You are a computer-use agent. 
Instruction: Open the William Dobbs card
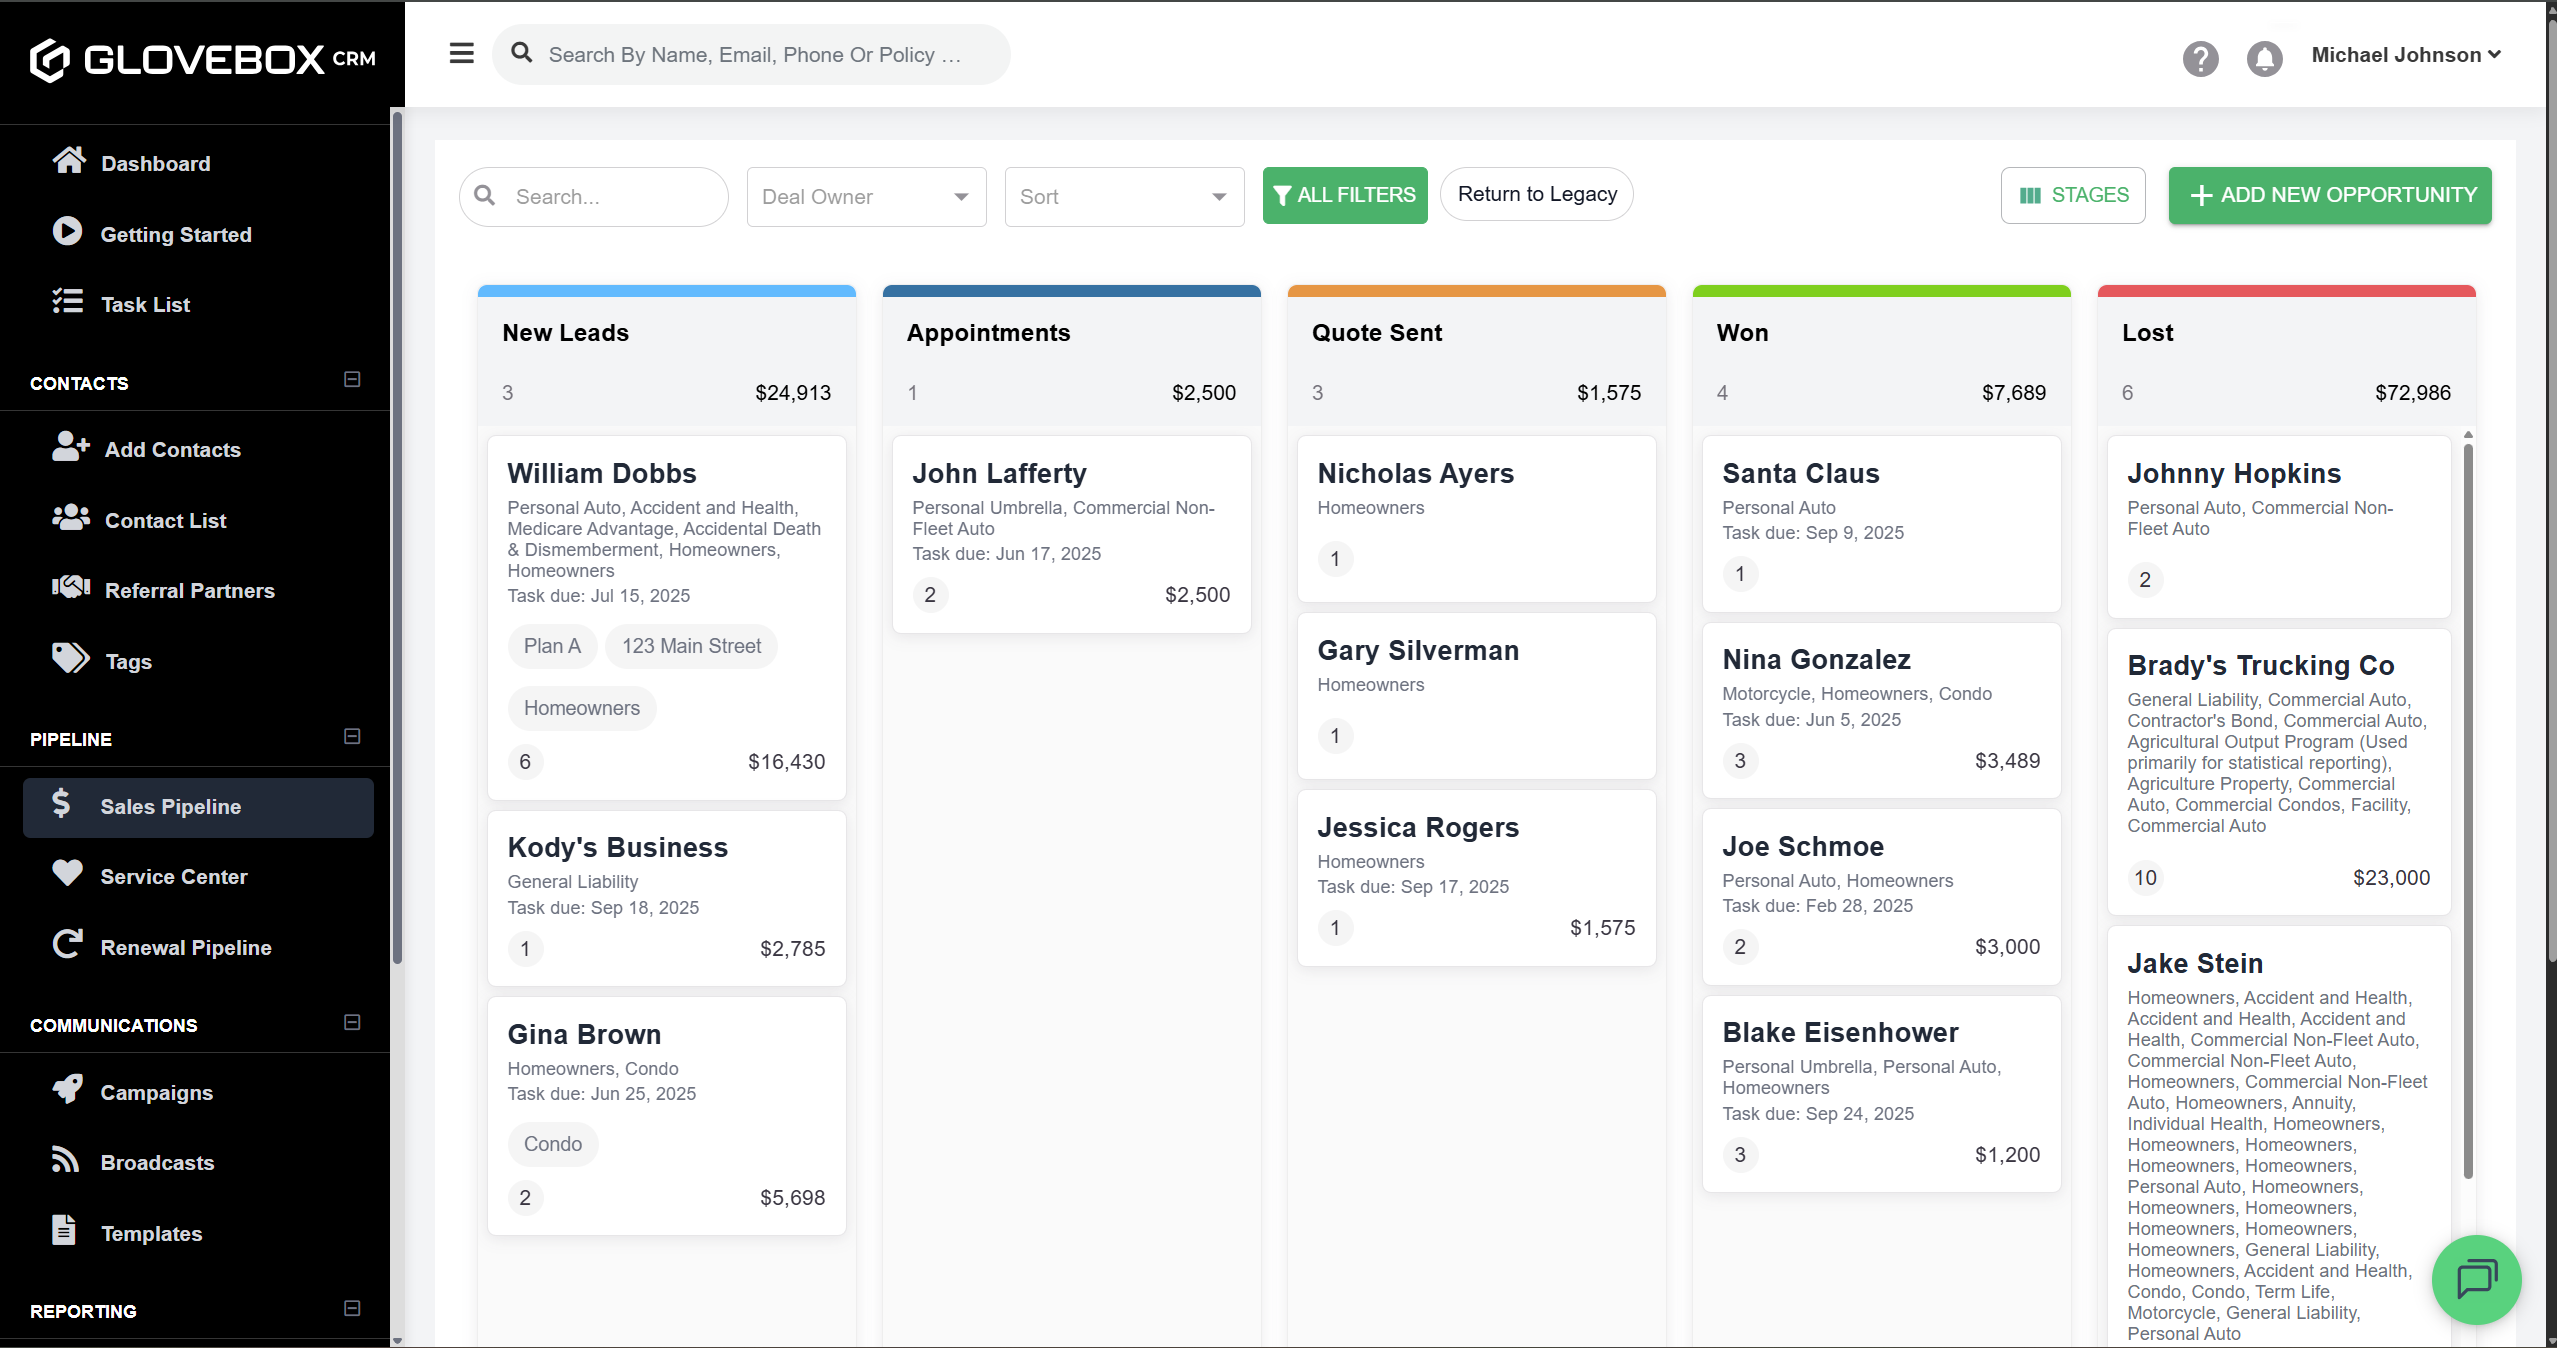click(x=666, y=617)
